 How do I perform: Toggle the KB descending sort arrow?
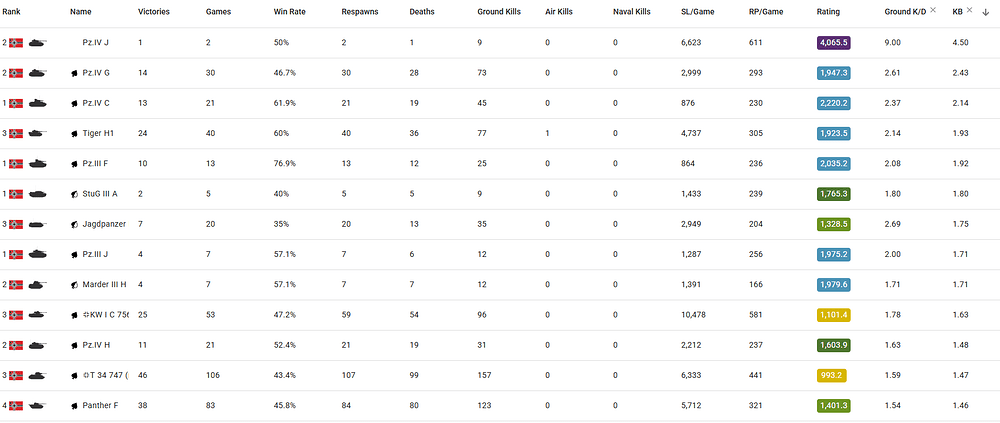[x=985, y=11]
